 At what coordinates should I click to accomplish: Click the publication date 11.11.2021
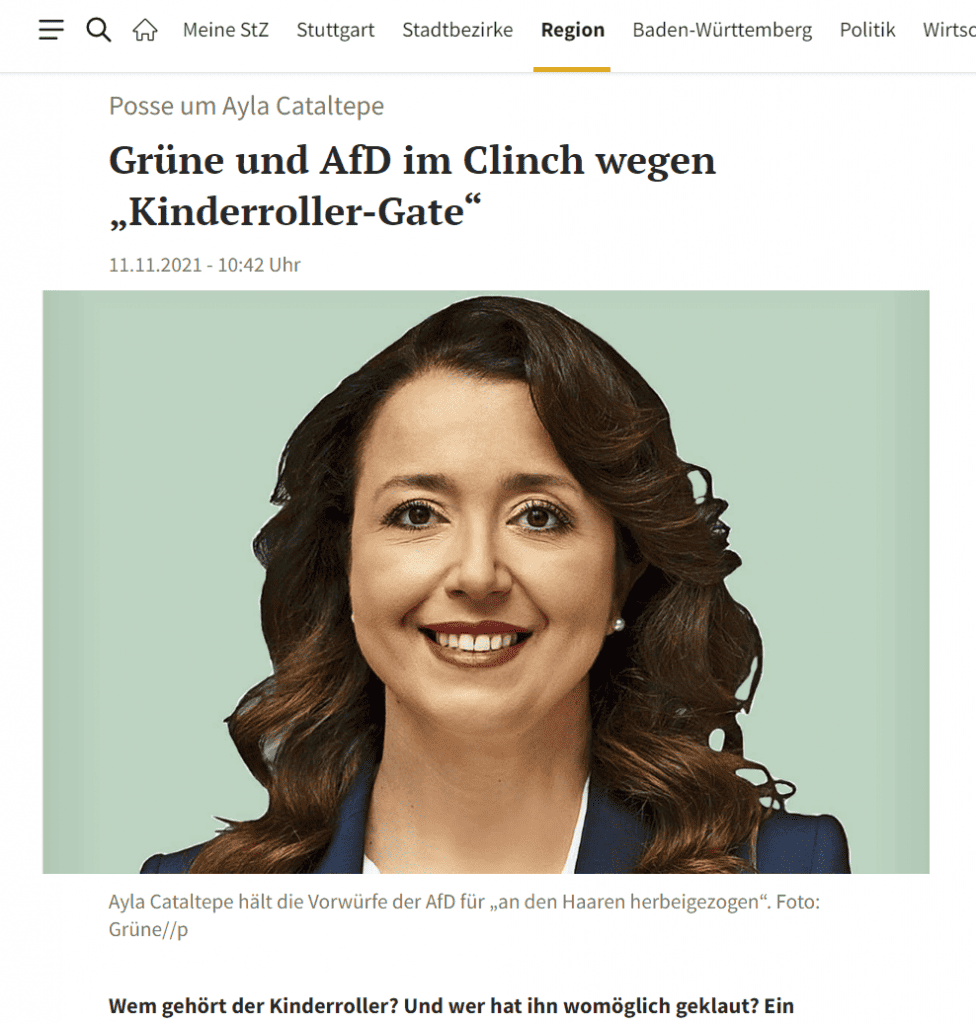pyautogui.click(x=155, y=265)
